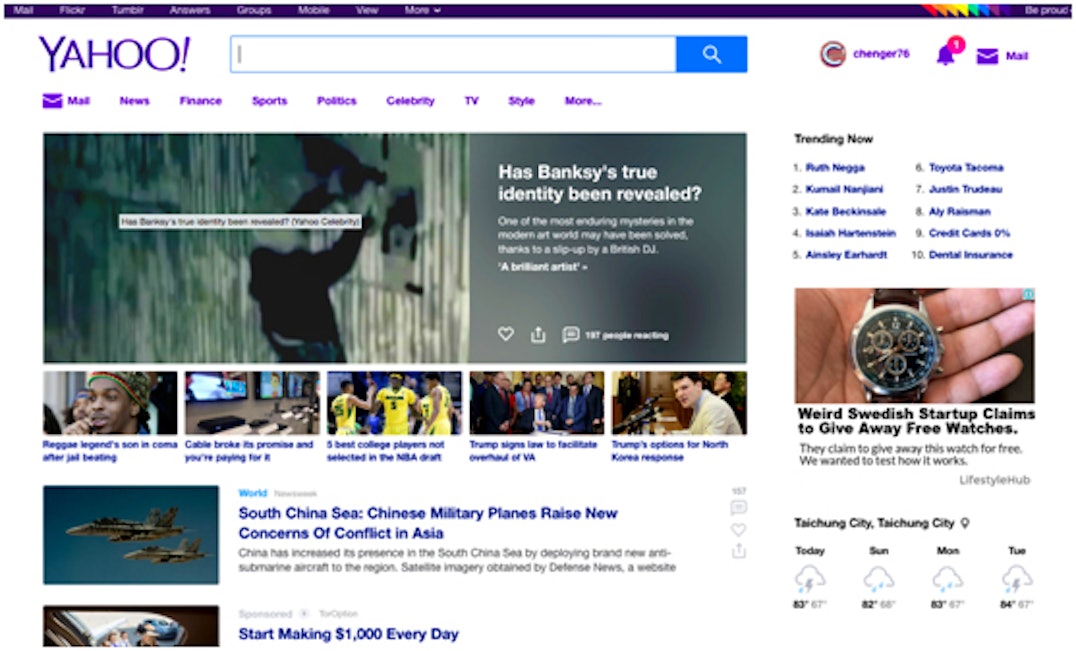Click the sponsored info icon near TorOption
This screenshot has height=651, width=1076.
coord(304,613)
